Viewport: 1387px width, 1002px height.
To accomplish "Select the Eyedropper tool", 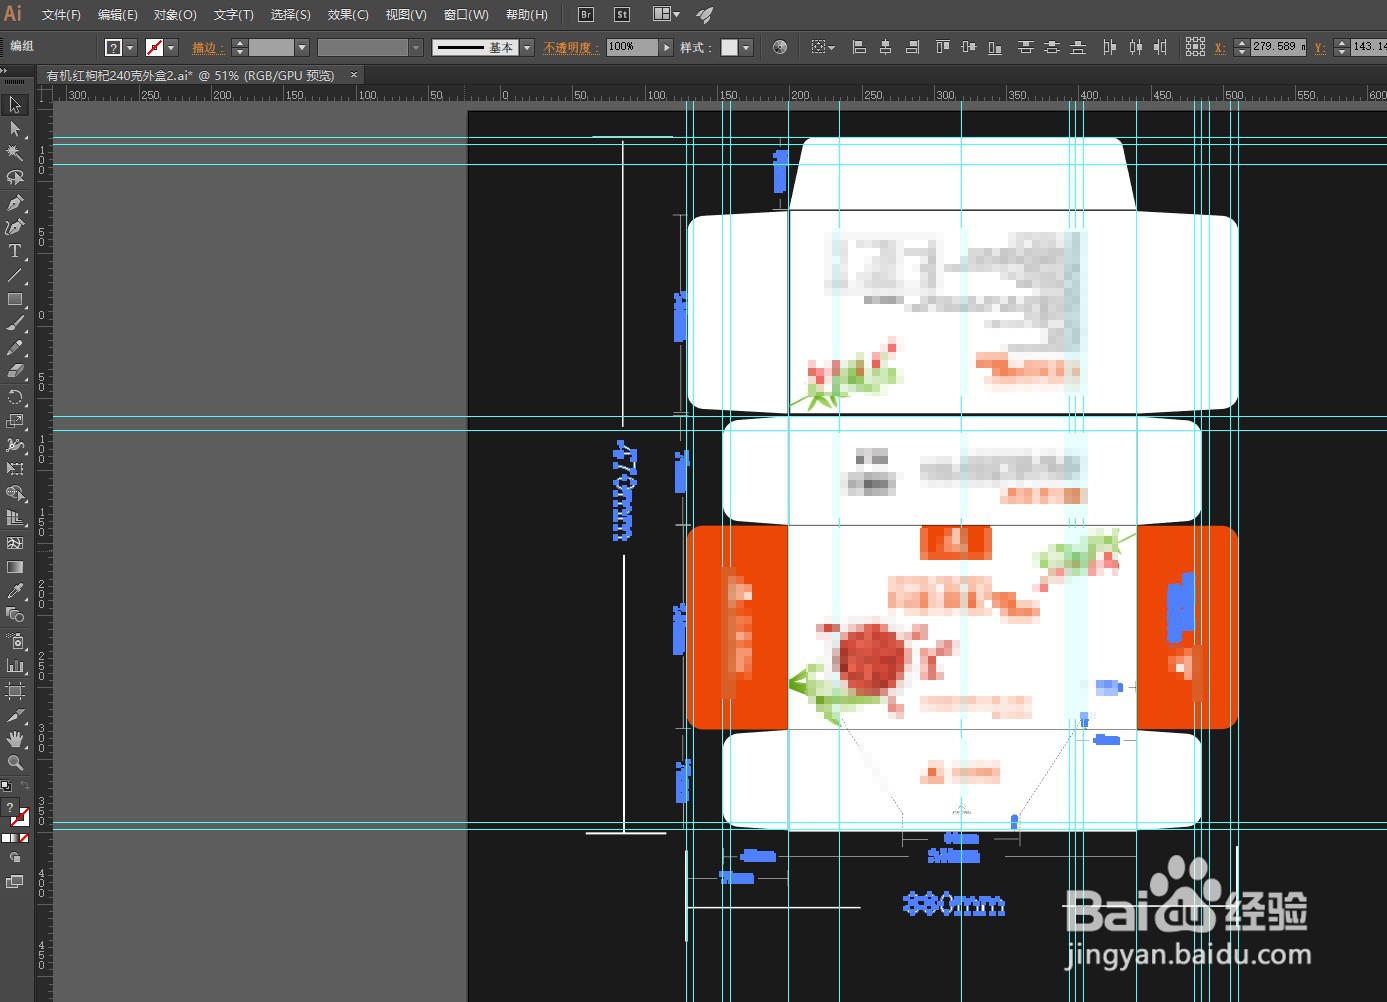I will pos(15,591).
